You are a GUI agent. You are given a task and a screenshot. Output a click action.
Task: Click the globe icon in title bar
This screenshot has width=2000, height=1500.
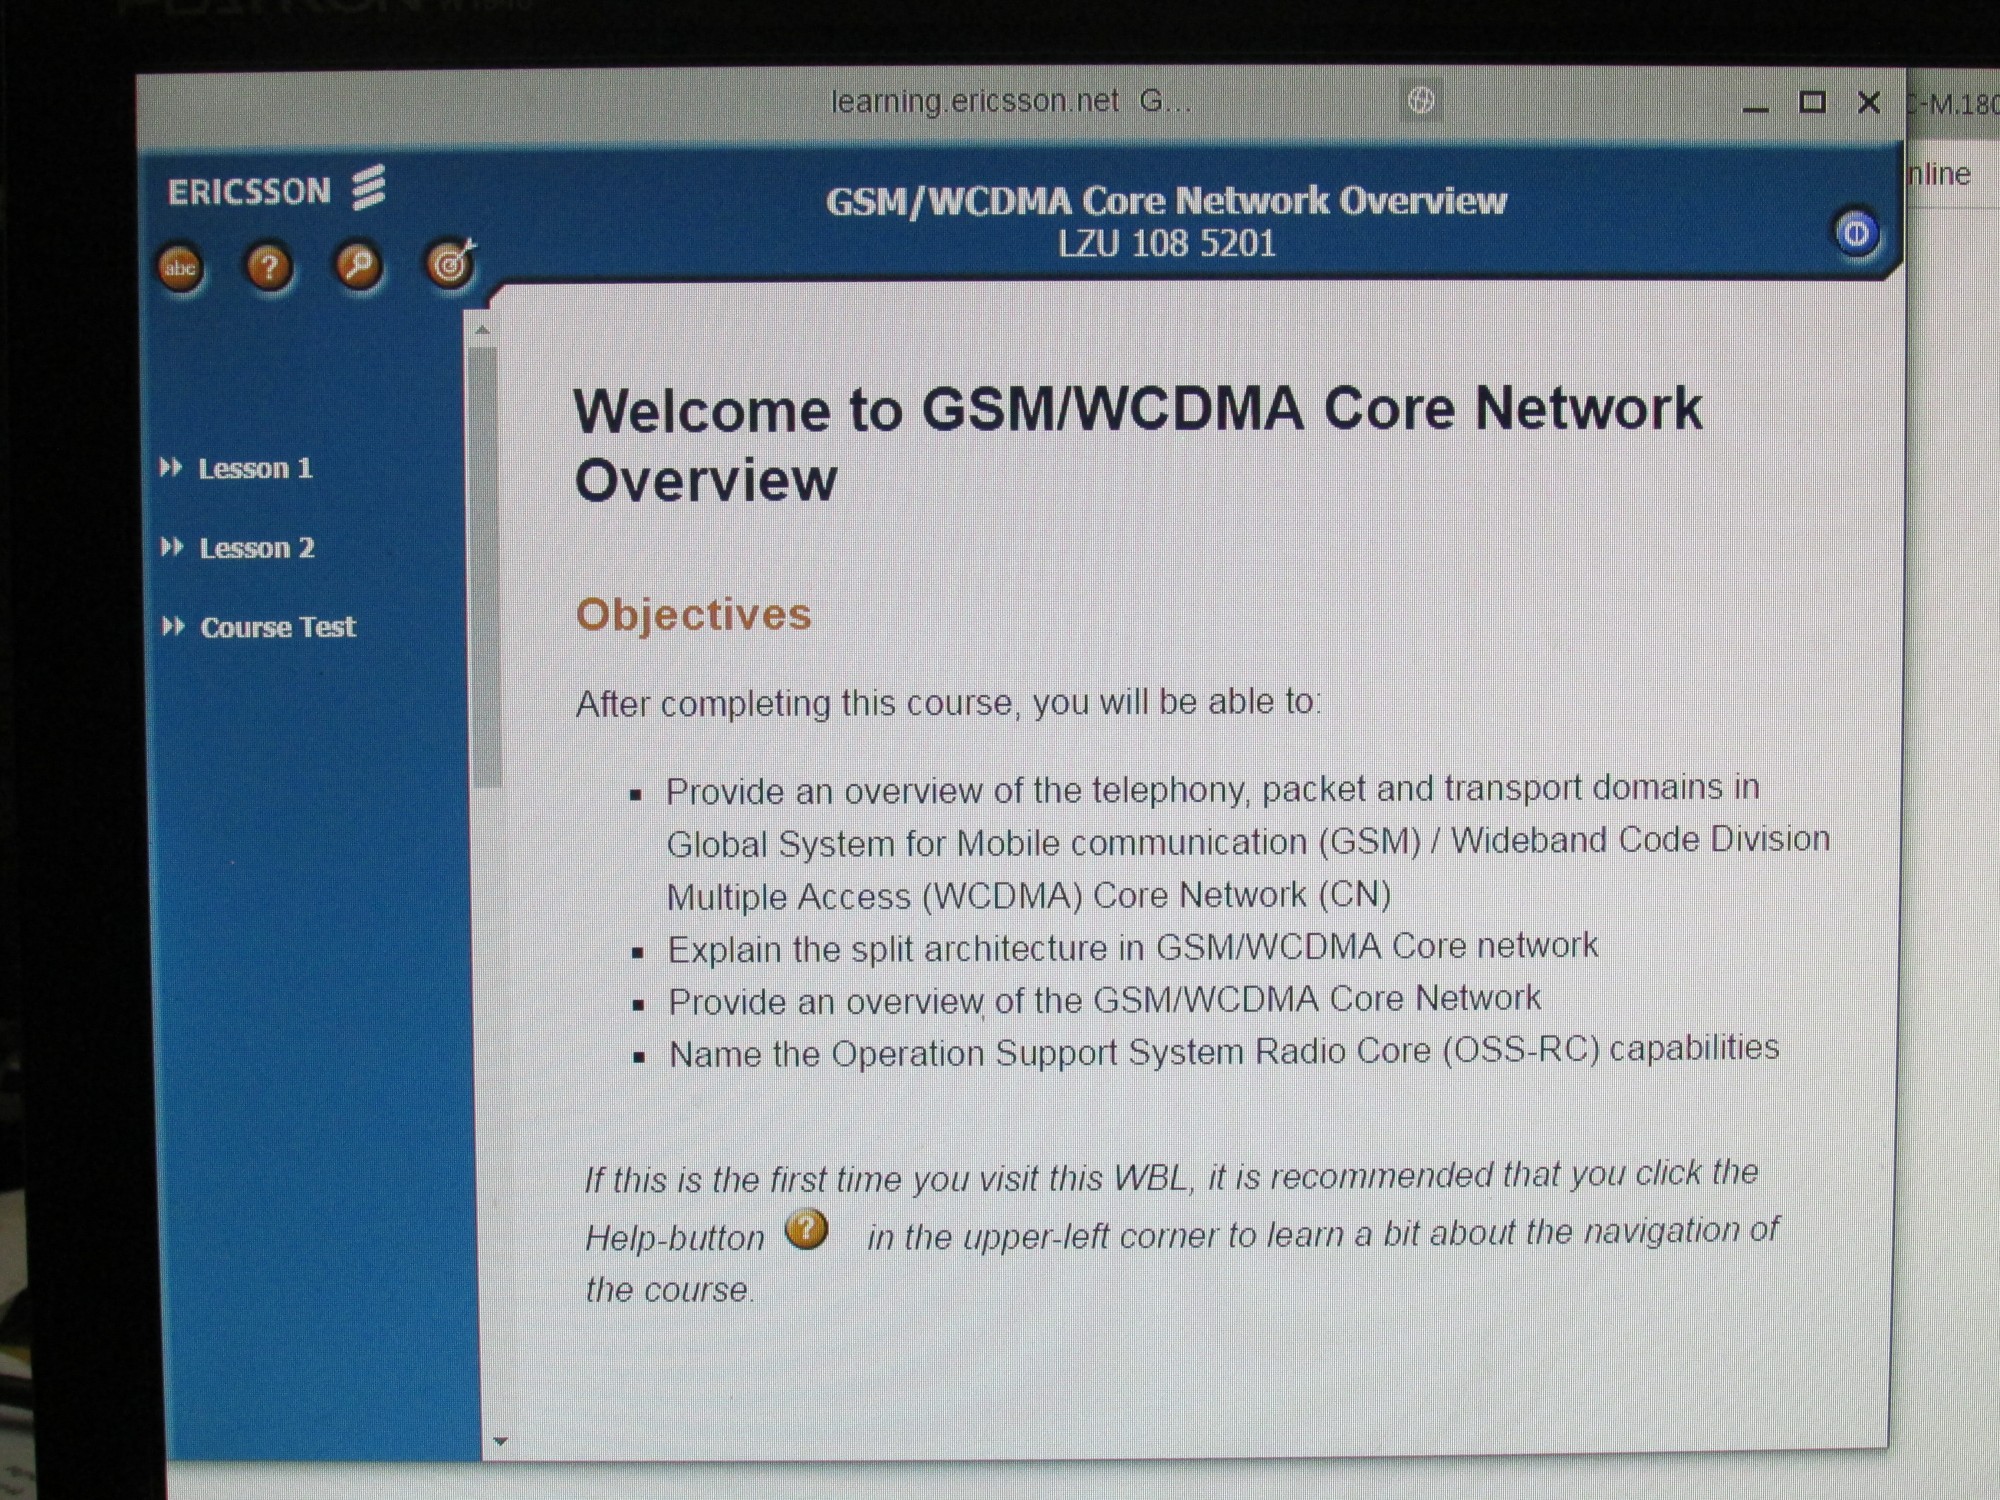[x=1421, y=100]
